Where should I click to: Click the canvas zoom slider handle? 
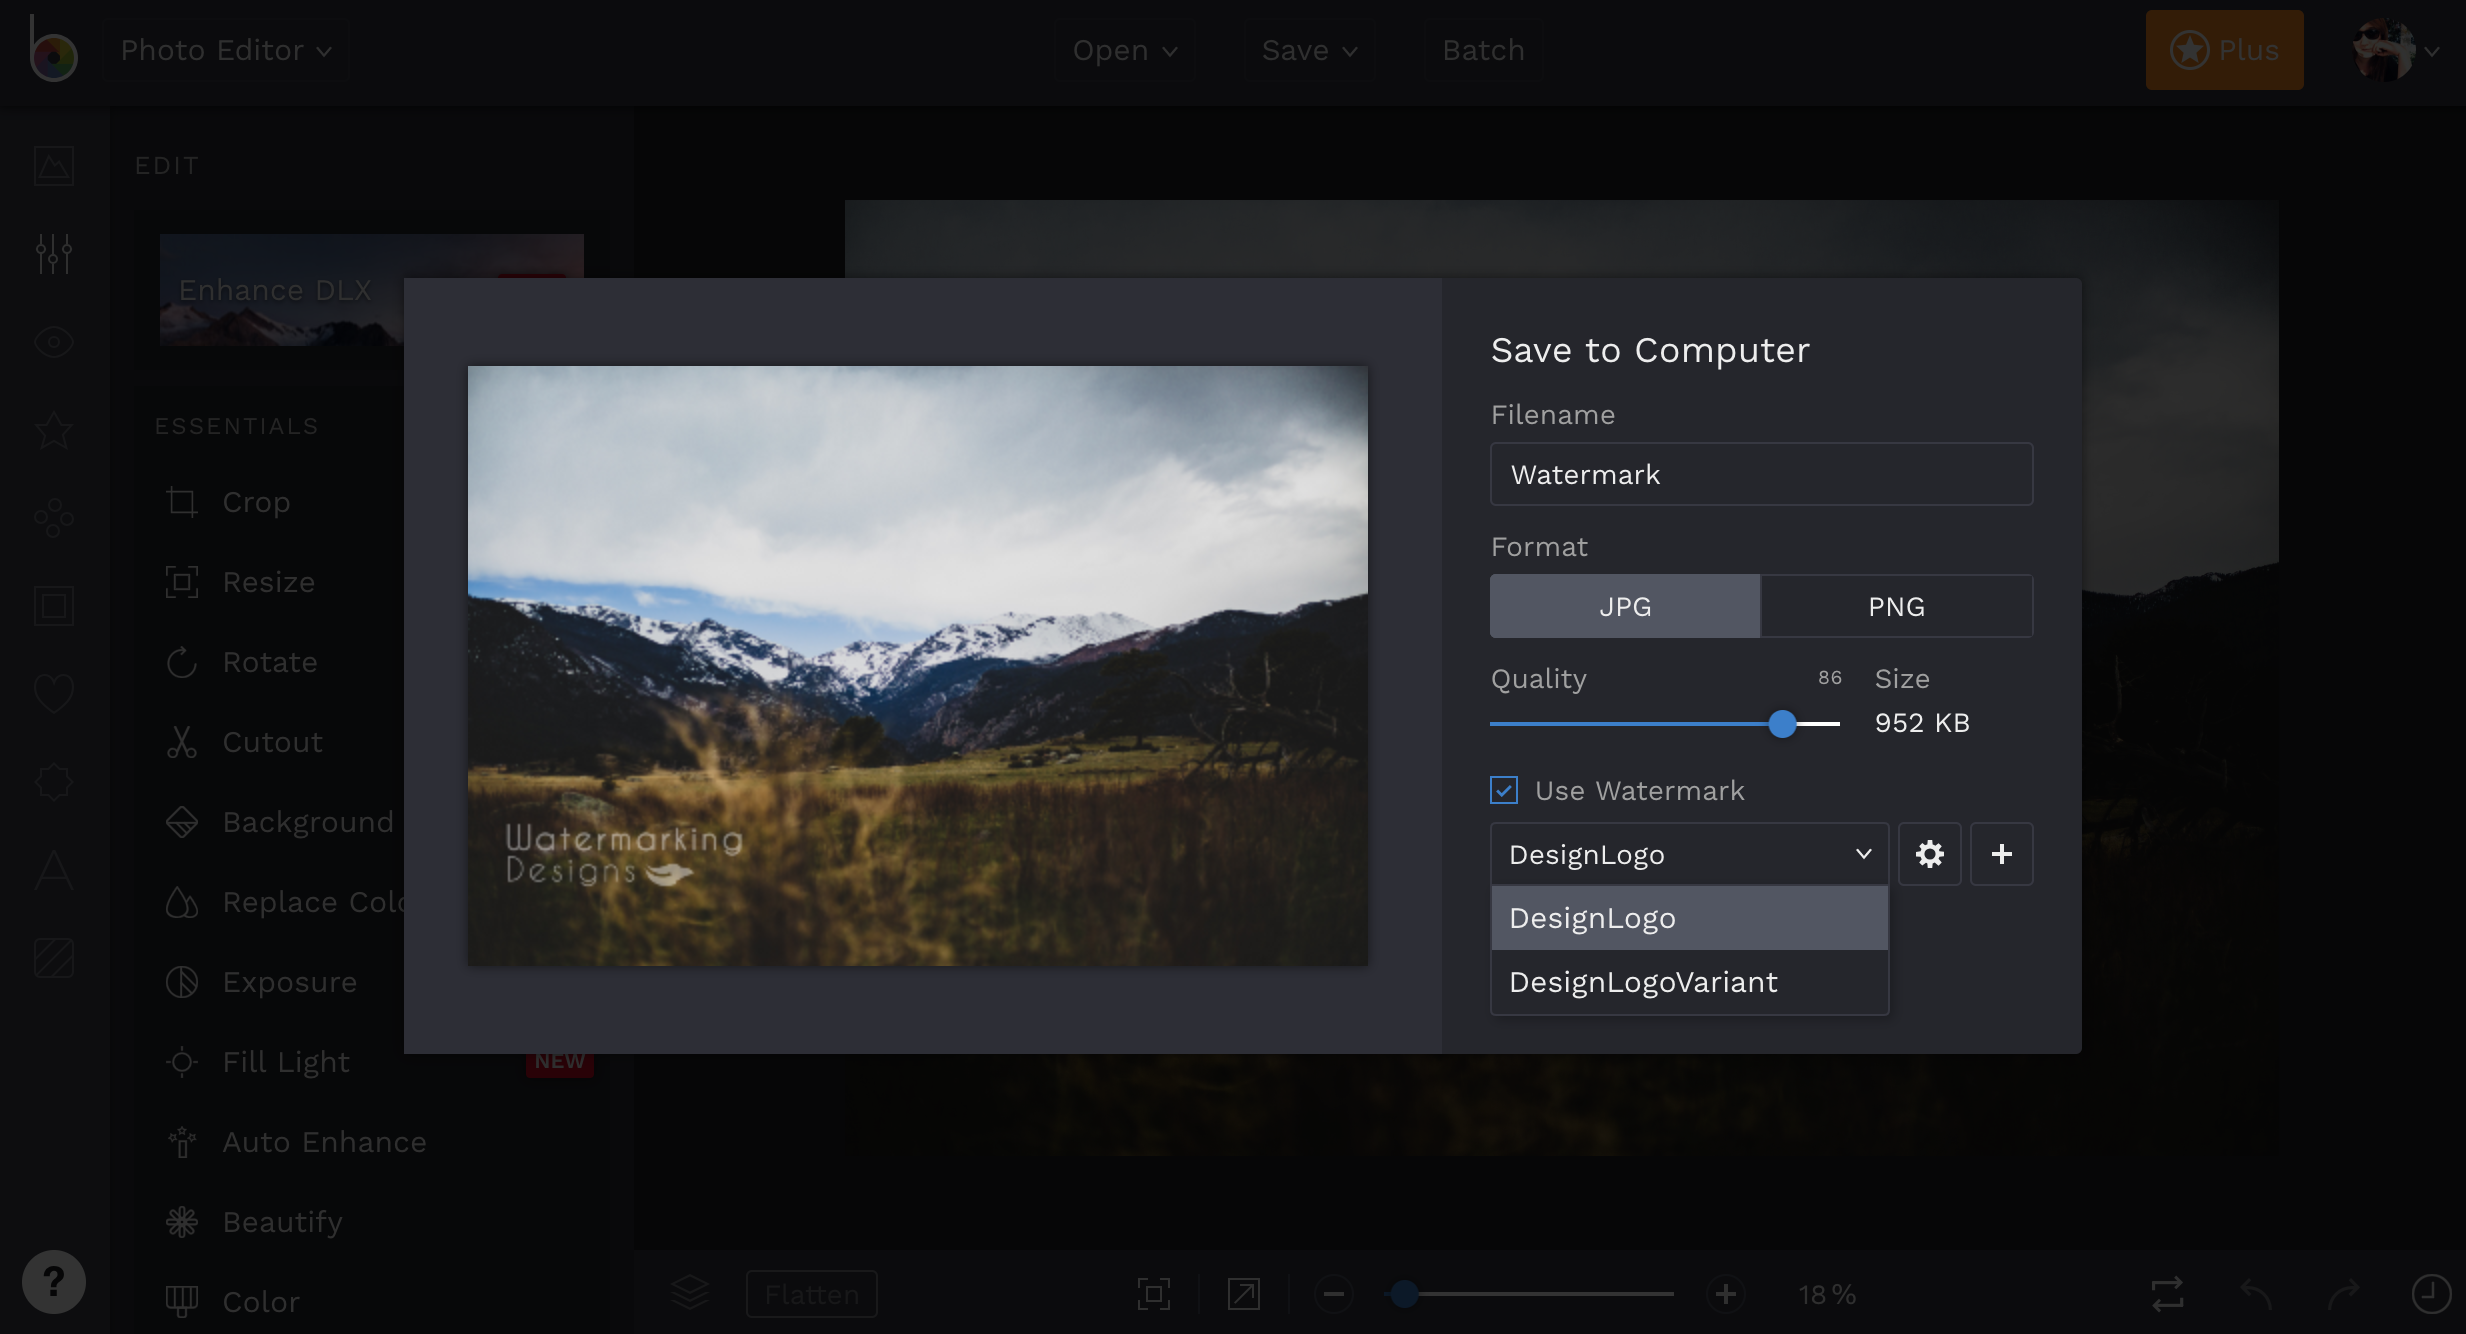(x=1405, y=1294)
